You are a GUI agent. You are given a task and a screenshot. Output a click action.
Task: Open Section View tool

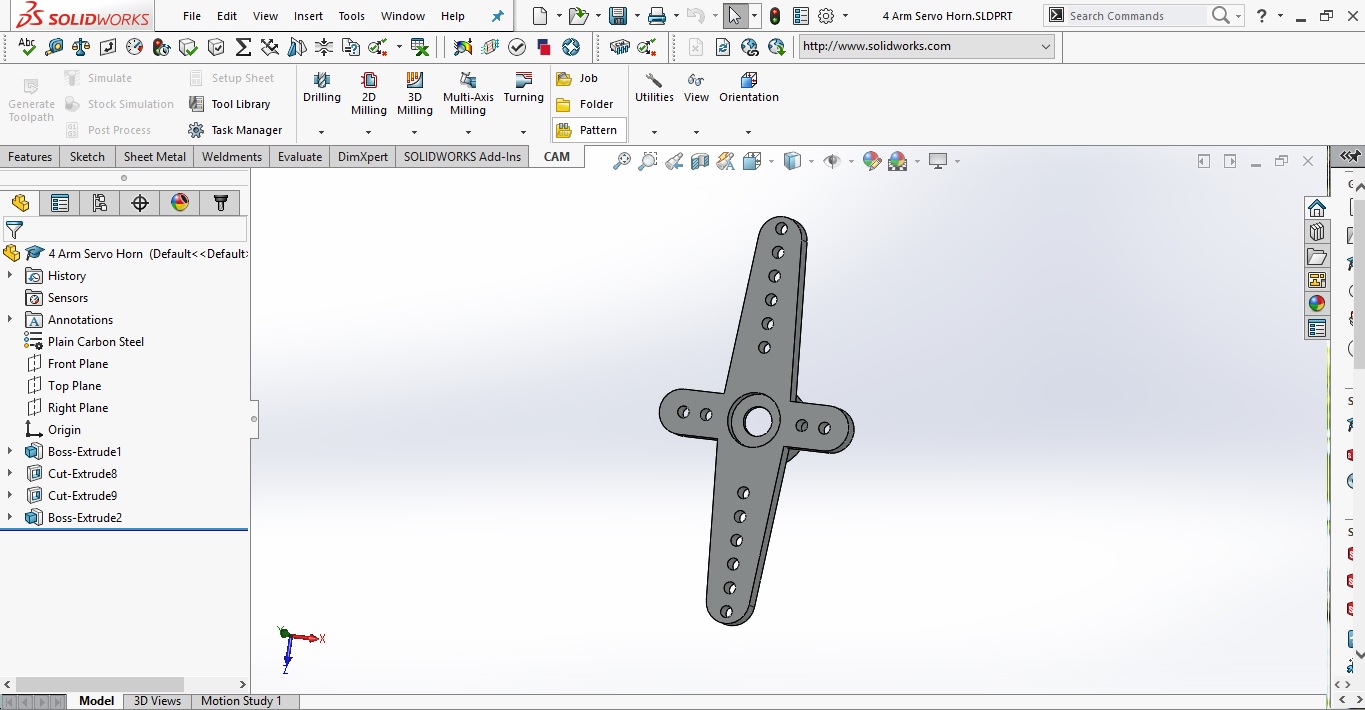pos(700,161)
